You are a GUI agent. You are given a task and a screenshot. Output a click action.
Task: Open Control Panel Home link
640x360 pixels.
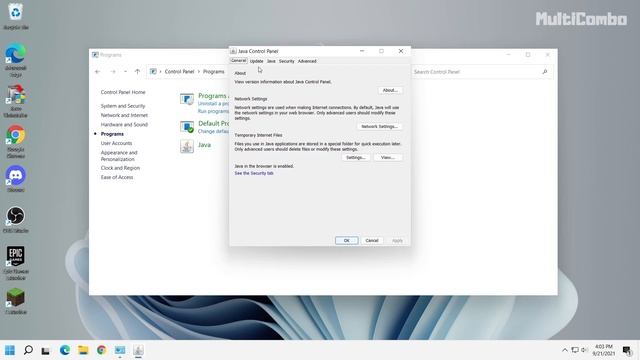tap(123, 92)
